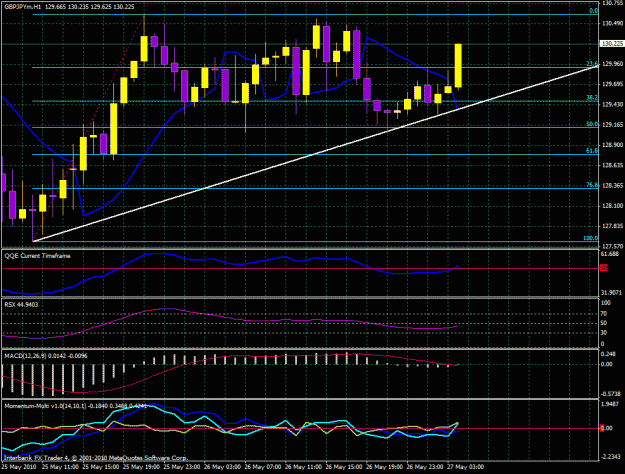This screenshot has width=625, height=474.
Task: Click the 127.835 price axis label
Action: pyautogui.click(x=612, y=226)
